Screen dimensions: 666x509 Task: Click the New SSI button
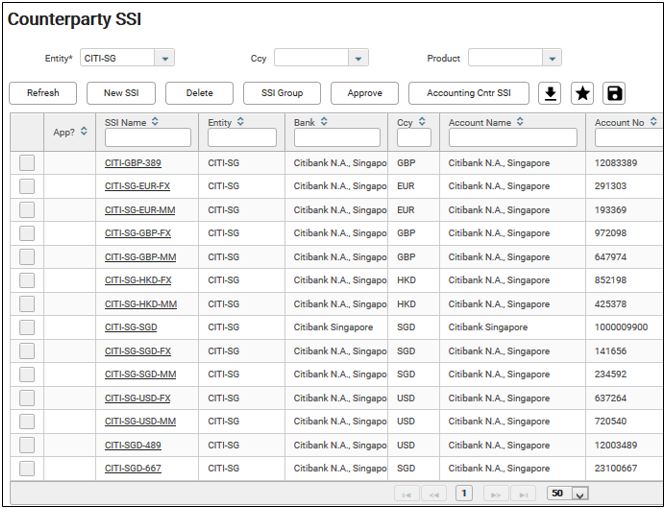[x=121, y=93]
